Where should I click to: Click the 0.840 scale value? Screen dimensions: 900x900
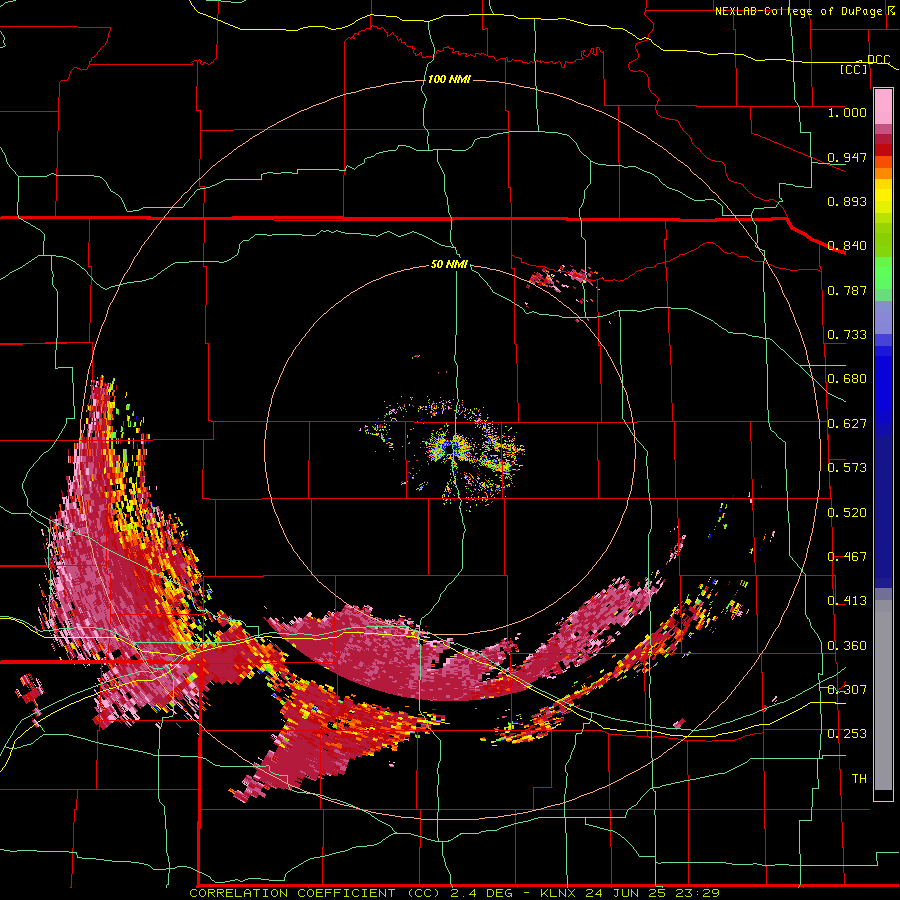pyautogui.click(x=847, y=246)
